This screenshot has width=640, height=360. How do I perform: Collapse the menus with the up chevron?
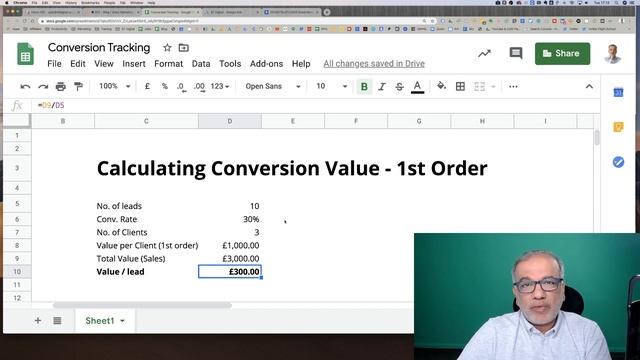[x=589, y=87]
